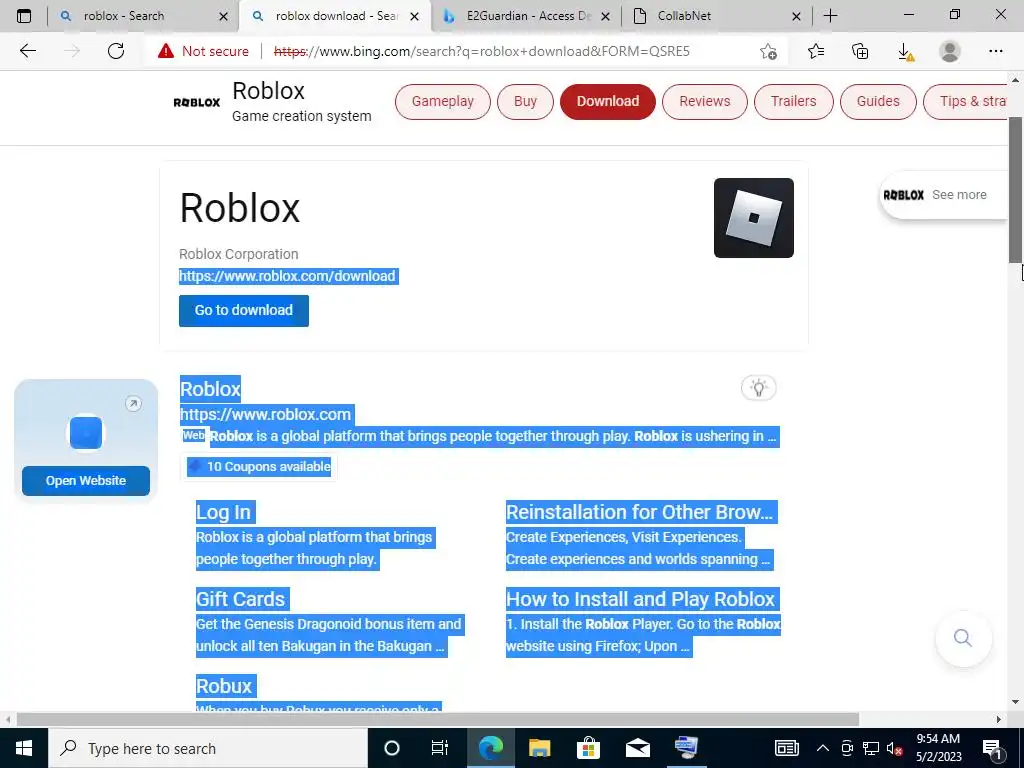Reload the page with the refresh icon

tap(116, 51)
